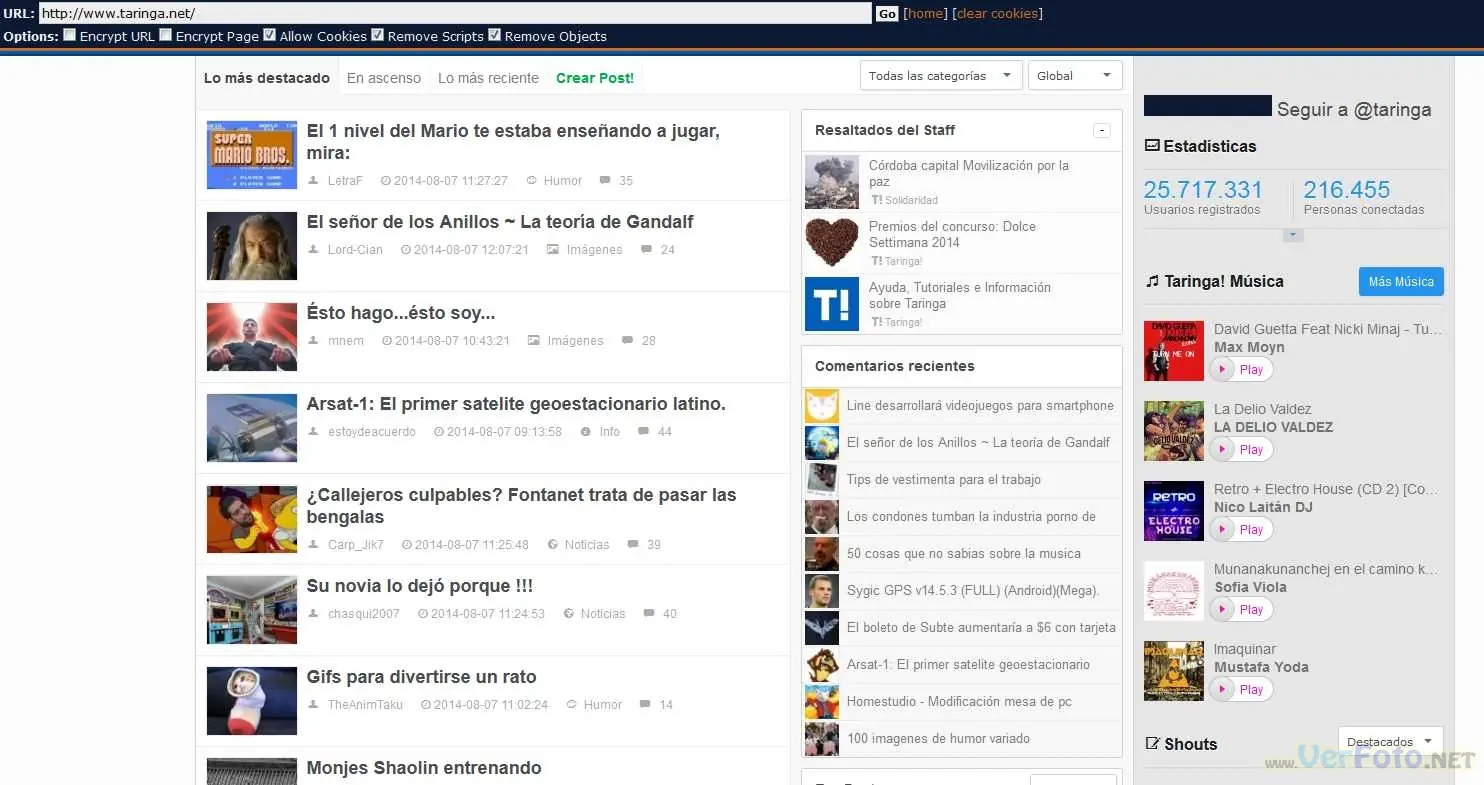Switch to the En ascenso tab
The width and height of the screenshot is (1484, 785).
click(384, 78)
